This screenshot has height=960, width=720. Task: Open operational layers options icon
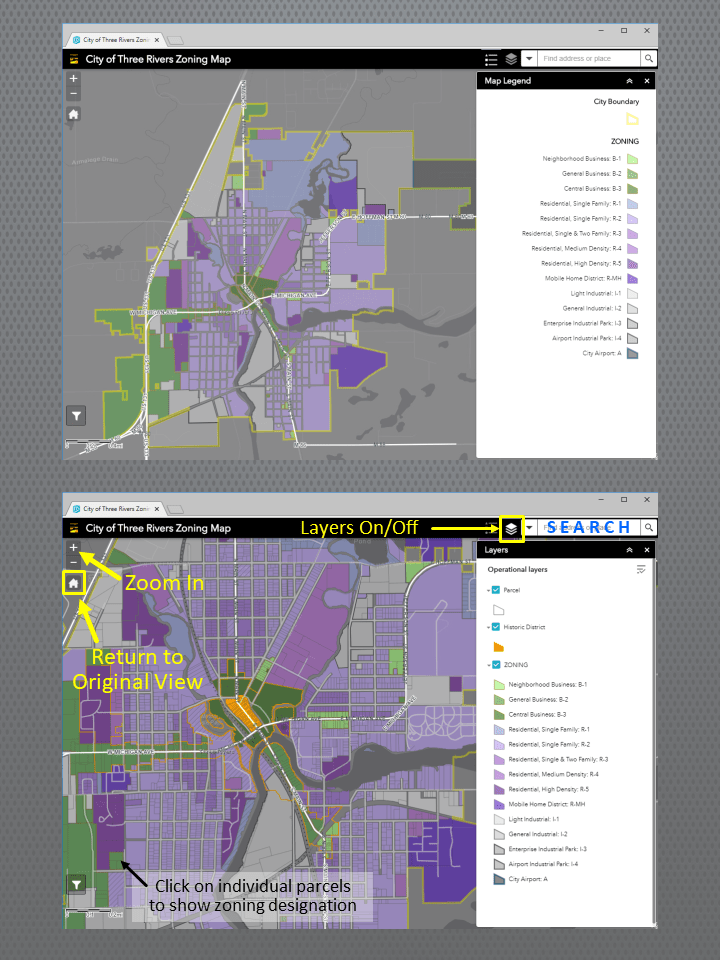tap(641, 569)
